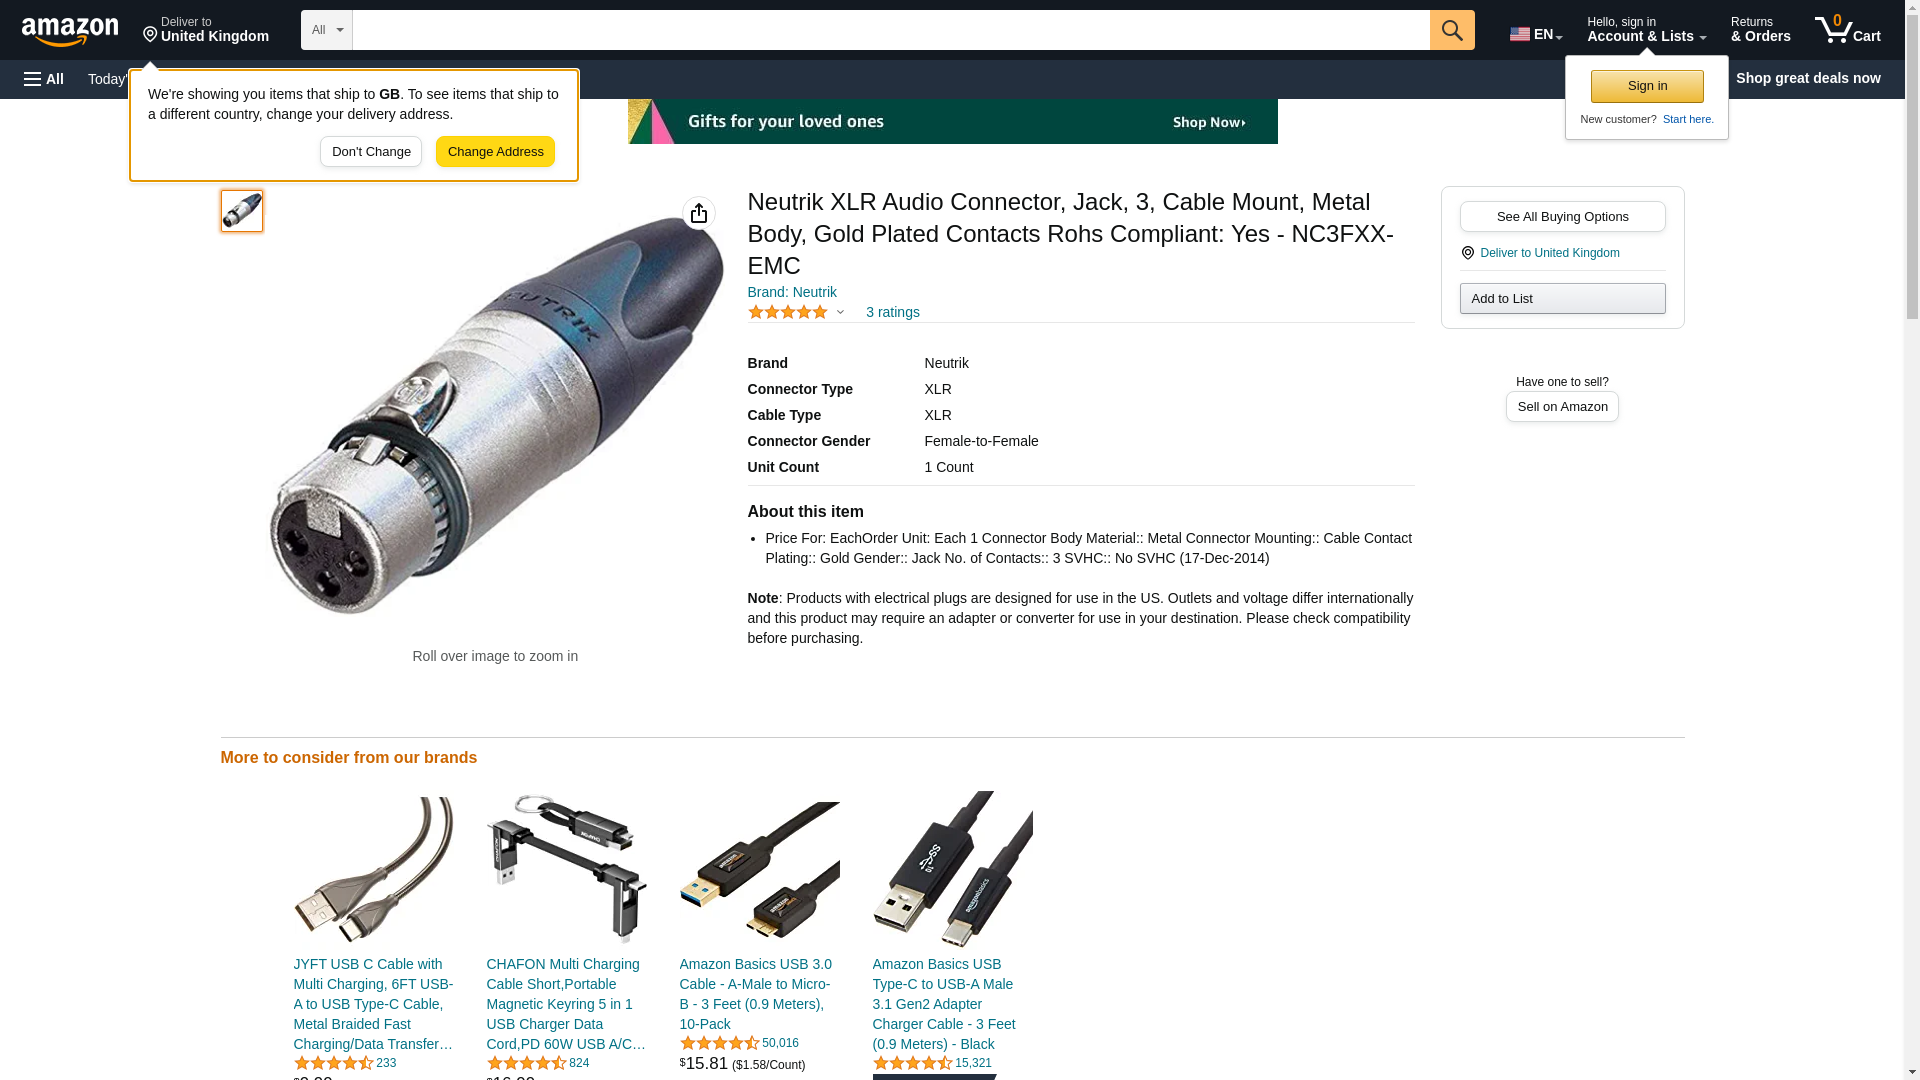
Task: Click the magnifier search button
Action: point(1452,30)
